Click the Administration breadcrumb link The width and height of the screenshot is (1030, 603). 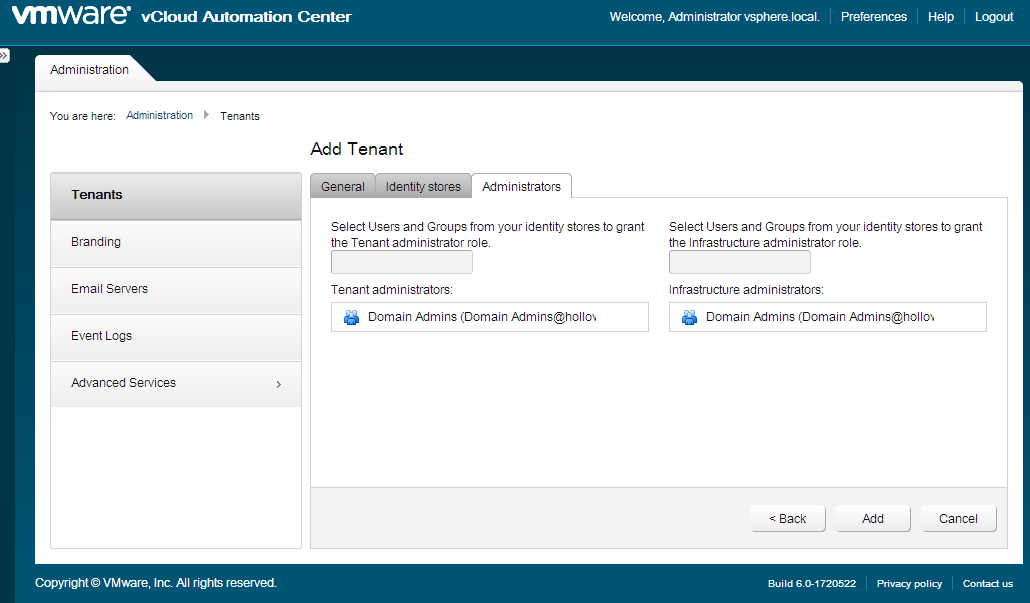159,116
